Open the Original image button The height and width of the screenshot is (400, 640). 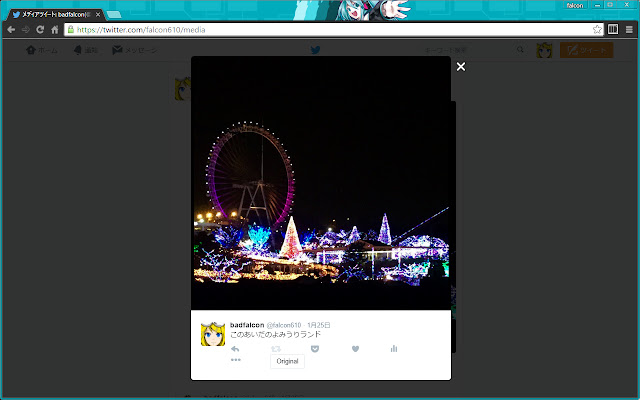coord(287,361)
